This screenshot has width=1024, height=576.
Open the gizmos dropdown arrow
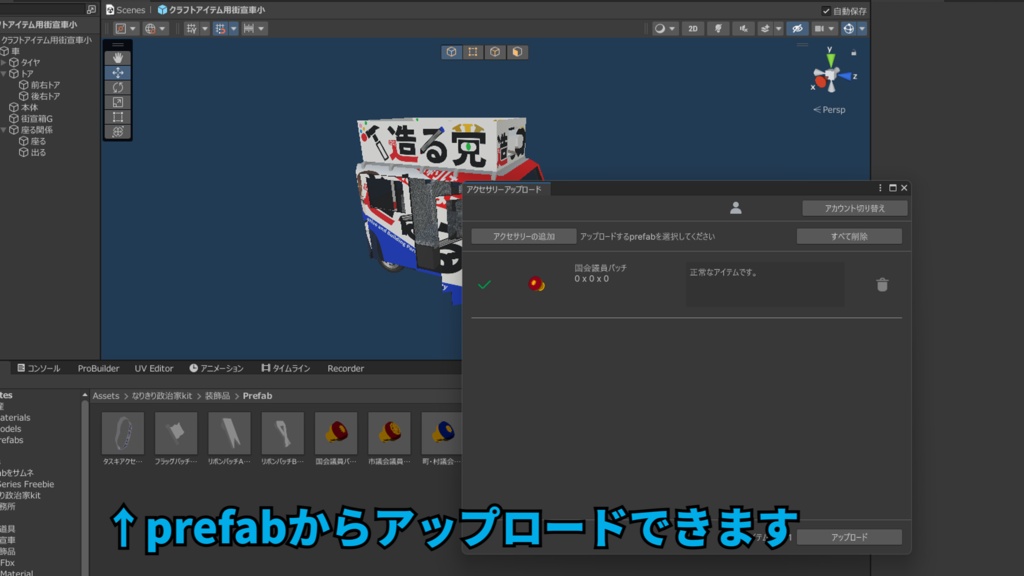[862, 29]
